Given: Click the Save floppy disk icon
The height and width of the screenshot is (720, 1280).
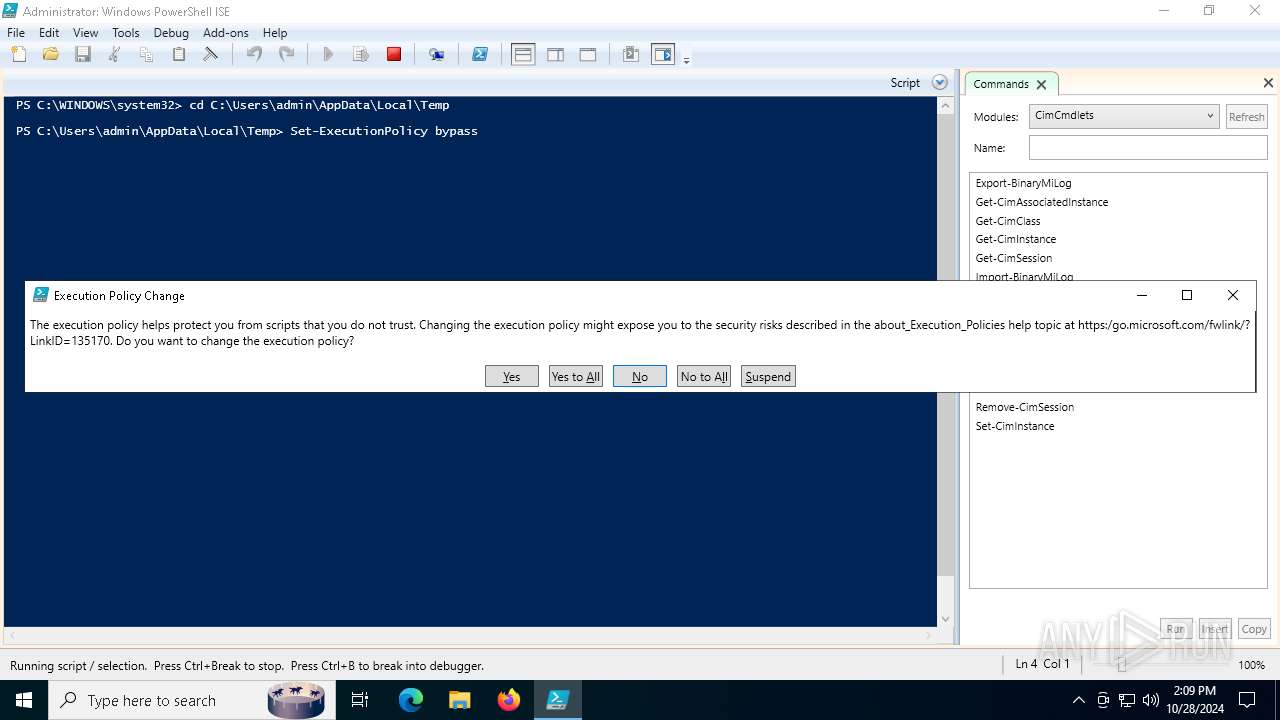Looking at the screenshot, I should (x=82, y=54).
